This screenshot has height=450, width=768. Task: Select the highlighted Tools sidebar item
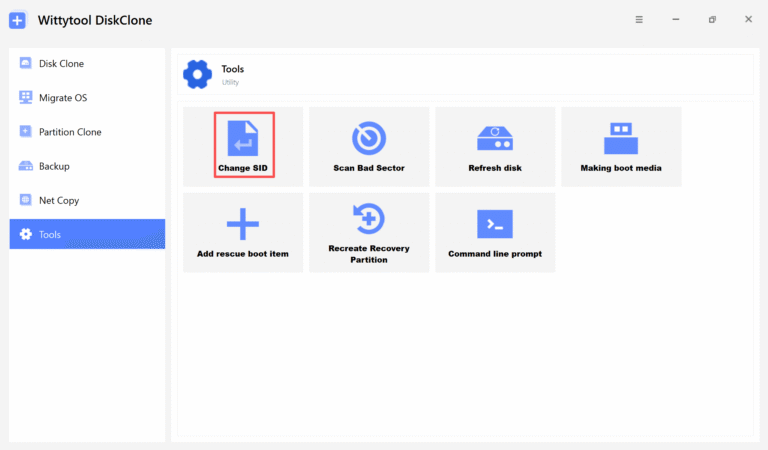(x=87, y=234)
